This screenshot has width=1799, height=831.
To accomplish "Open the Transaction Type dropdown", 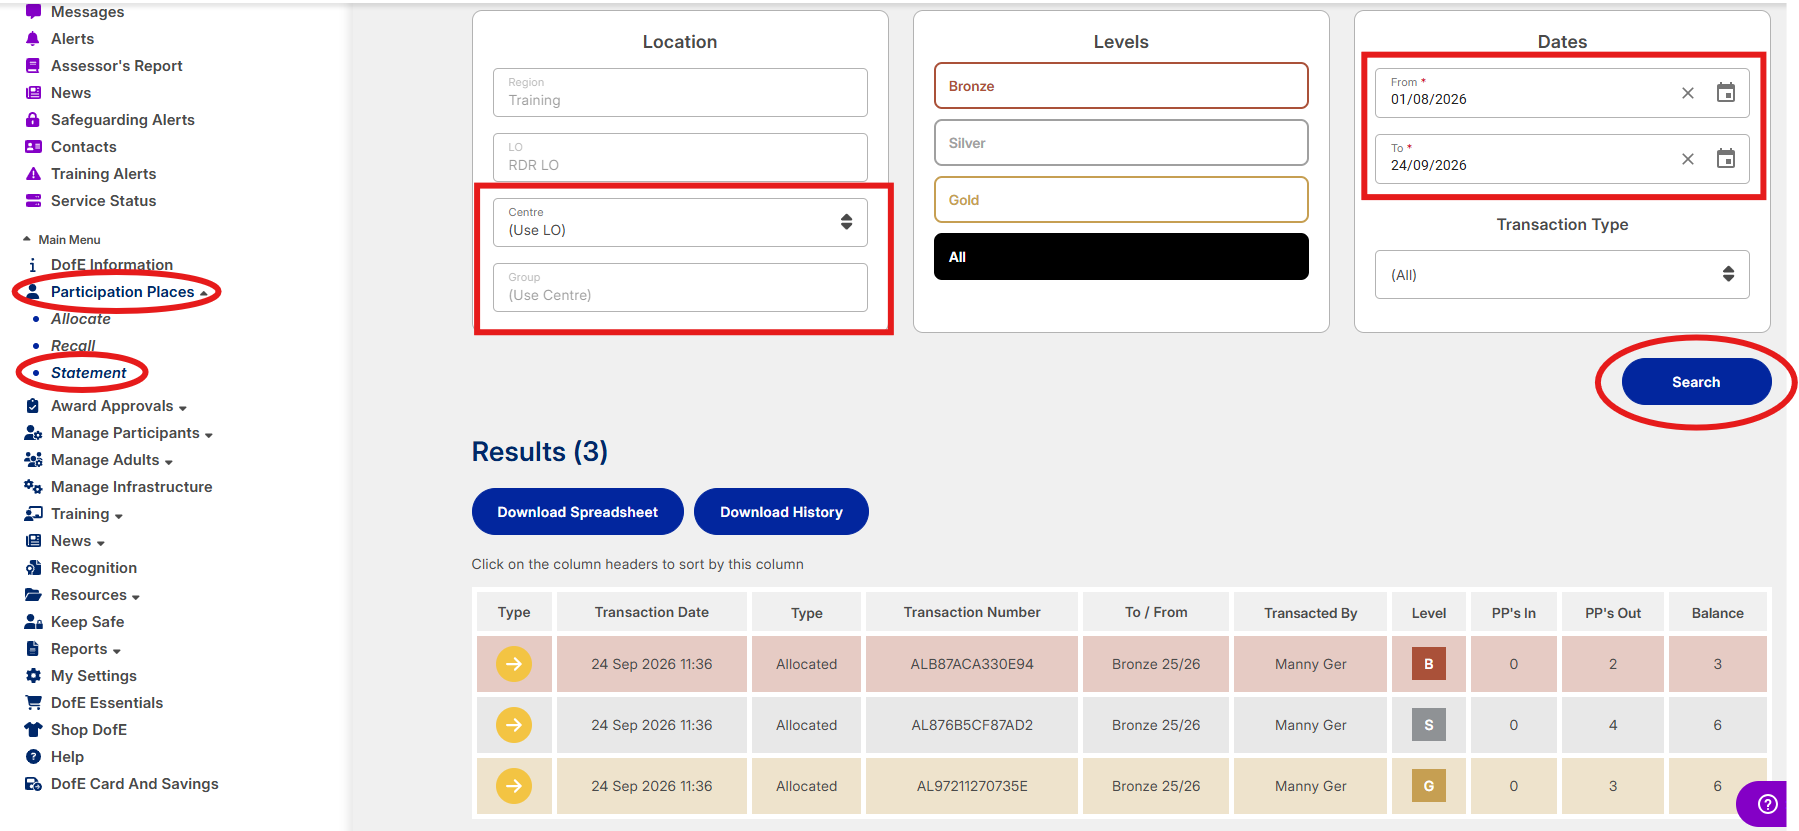I will pyautogui.click(x=1562, y=274).
